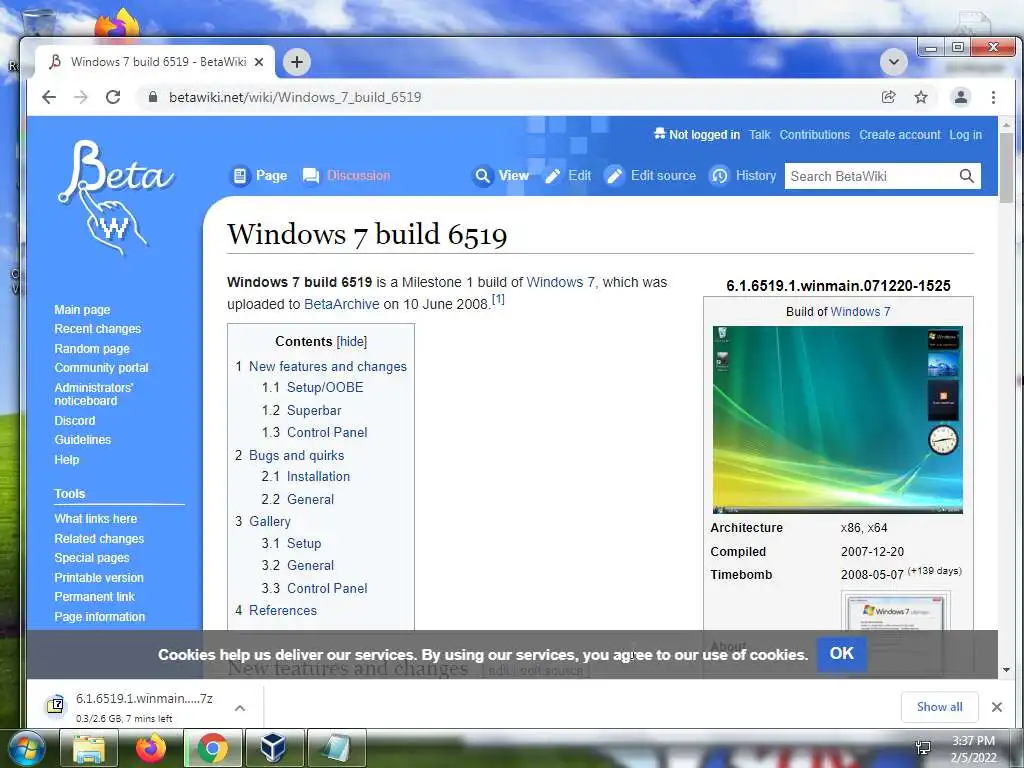Open Recent changes in sidebar

(97, 329)
